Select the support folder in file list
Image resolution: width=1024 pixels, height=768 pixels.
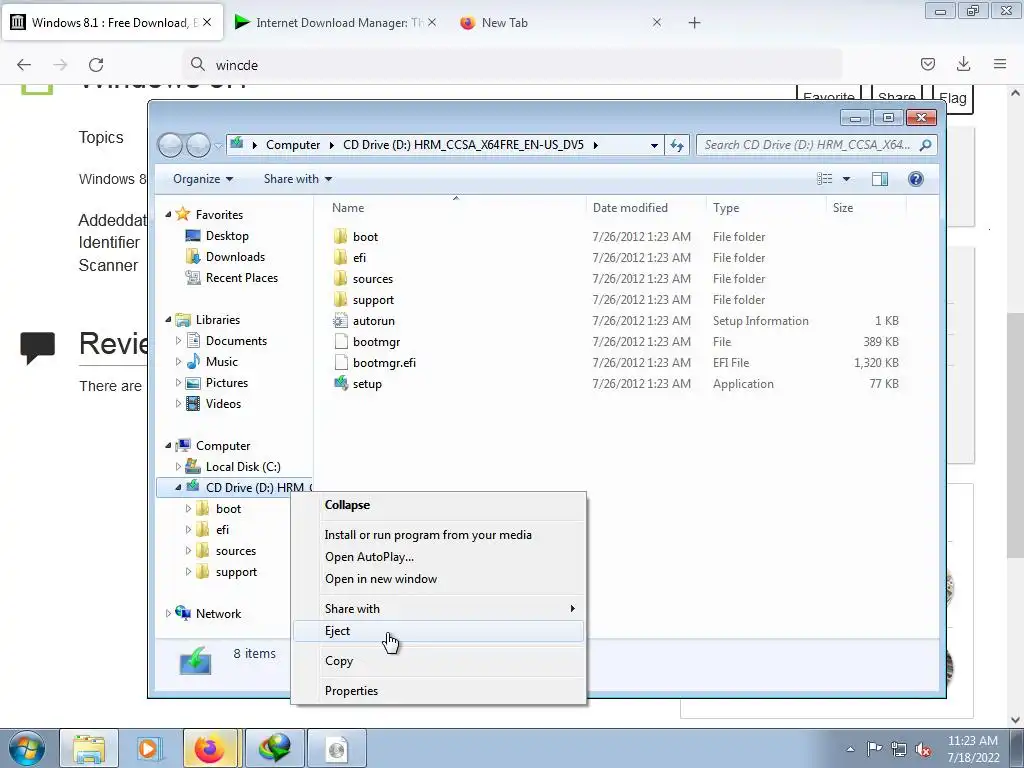(x=373, y=300)
